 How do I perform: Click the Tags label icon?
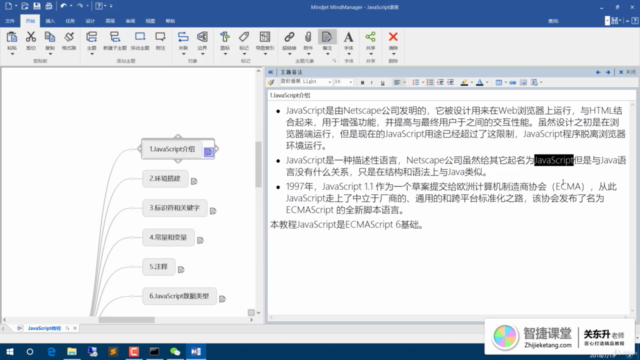pyautogui.click(x=244, y=37)
